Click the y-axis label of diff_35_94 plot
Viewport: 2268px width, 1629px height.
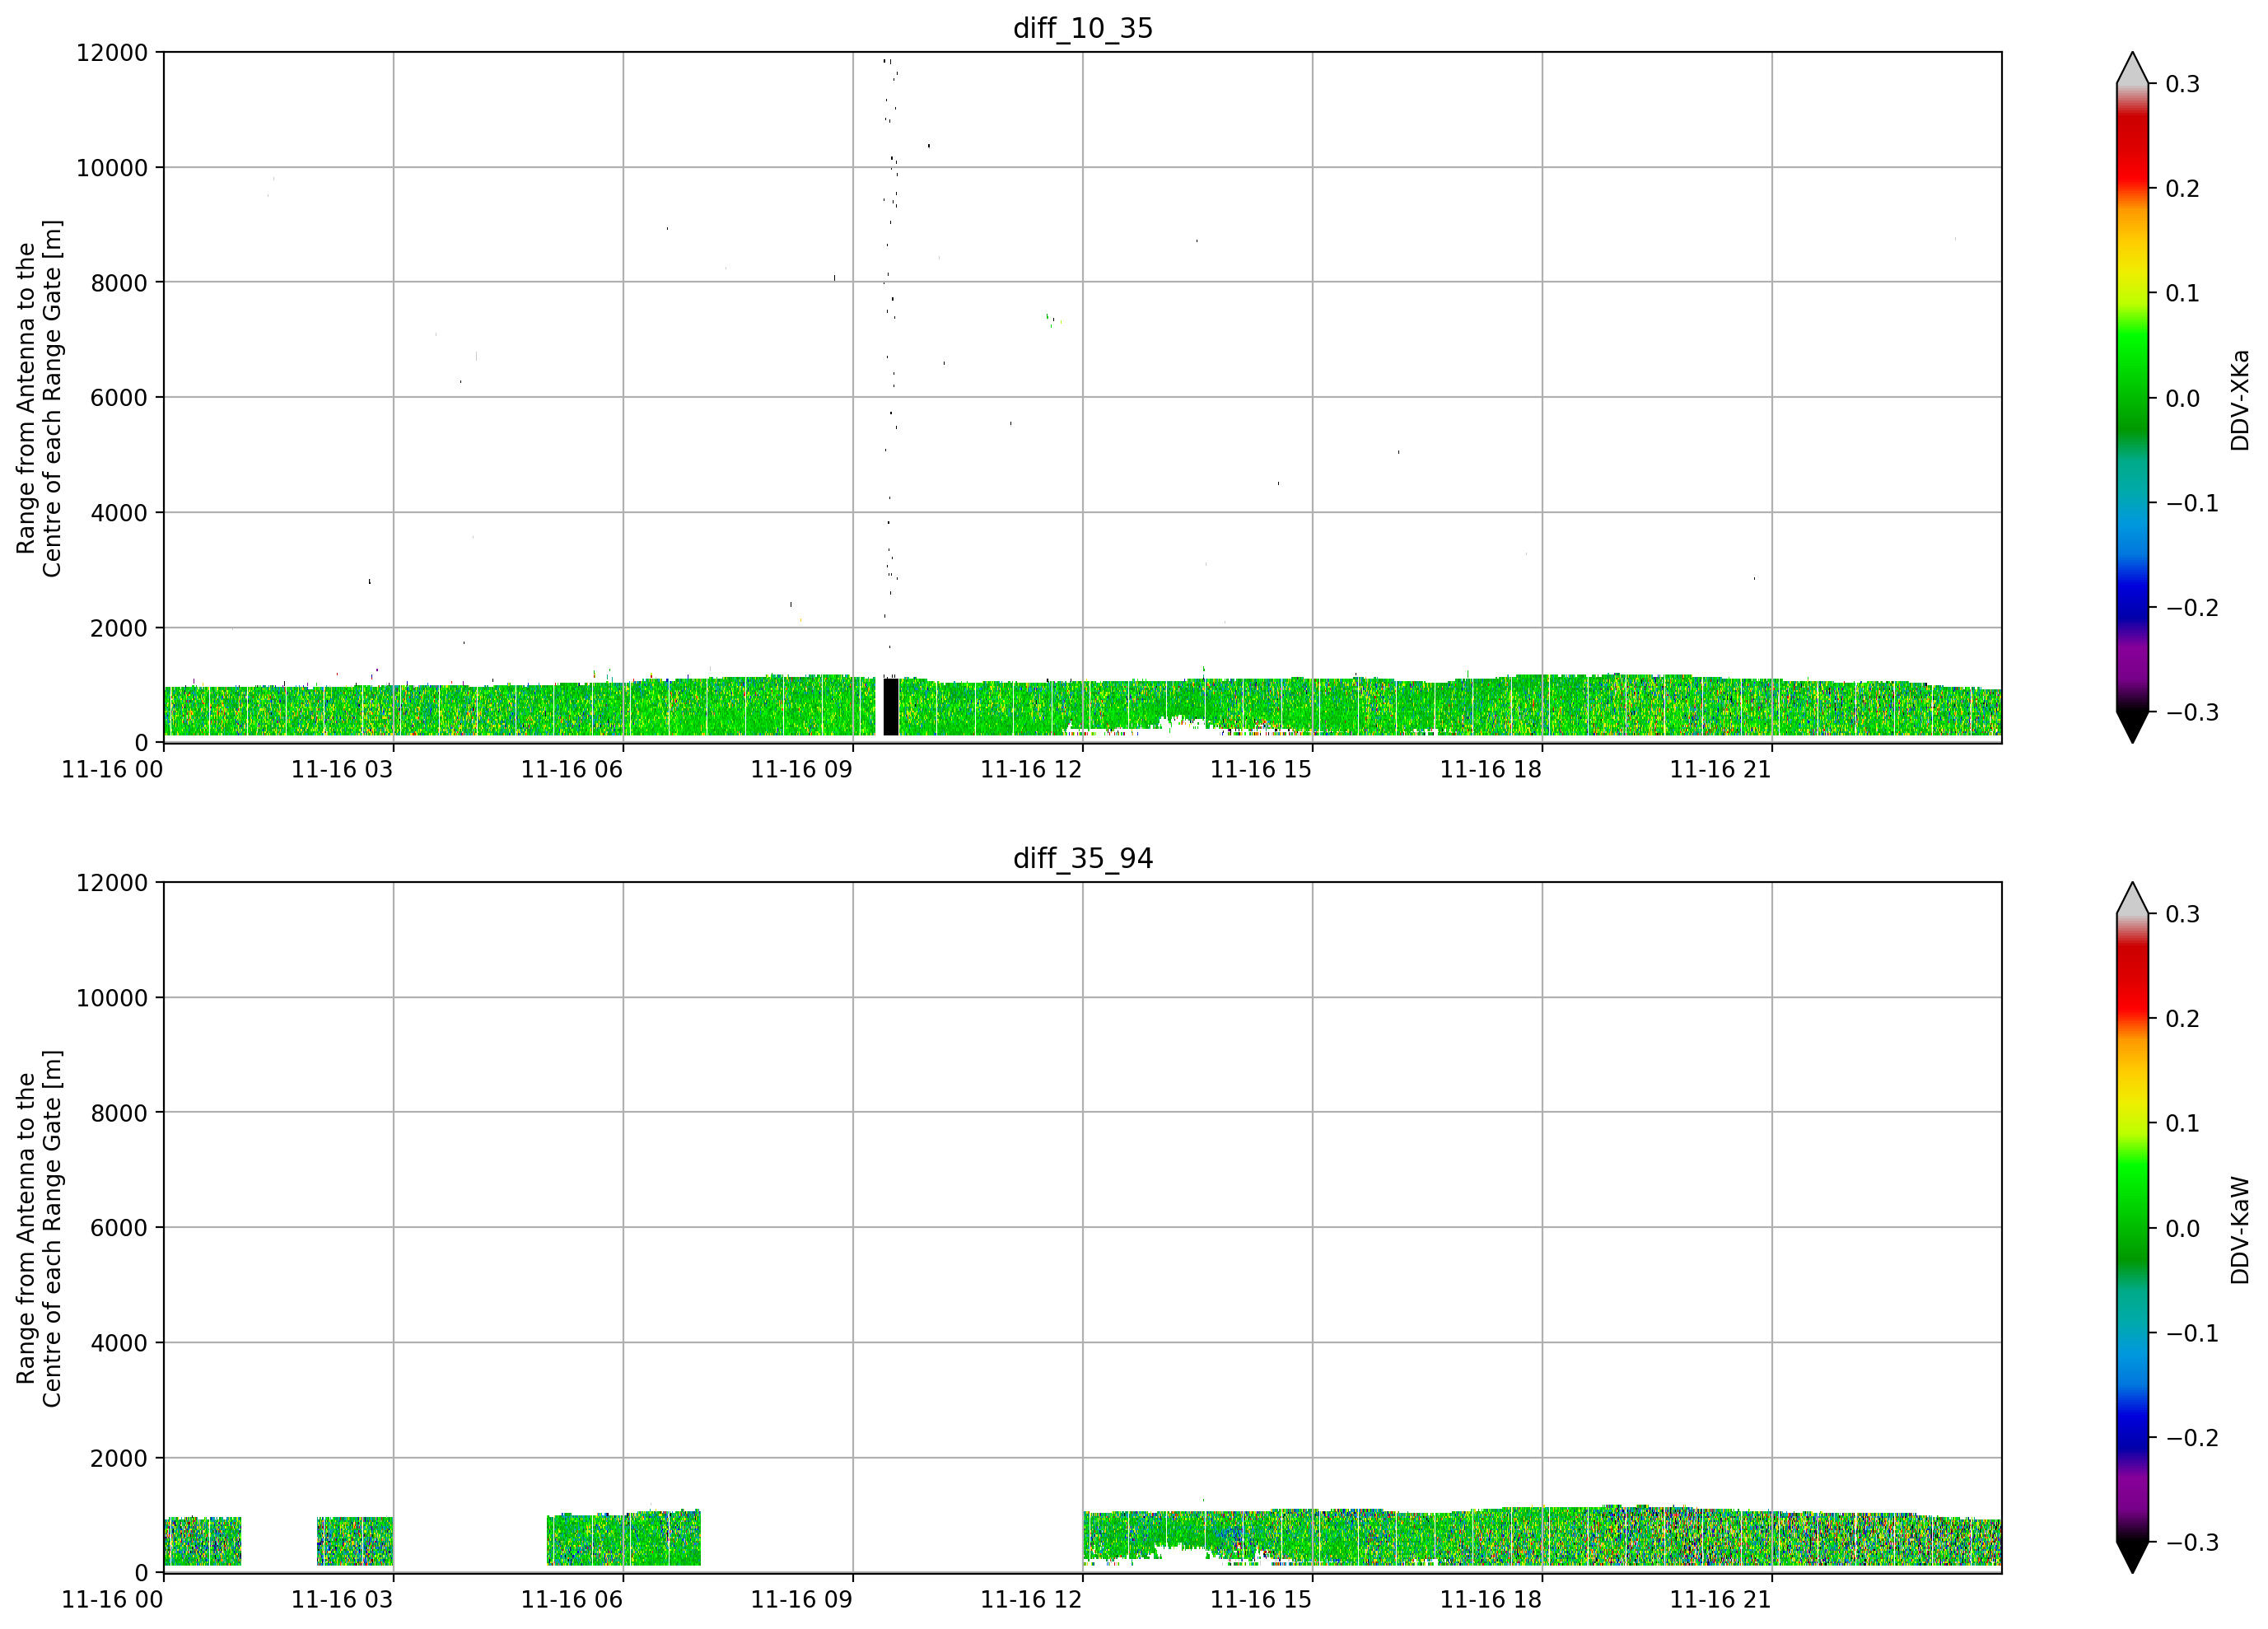pyautogui.click(x=39, y=1228)
